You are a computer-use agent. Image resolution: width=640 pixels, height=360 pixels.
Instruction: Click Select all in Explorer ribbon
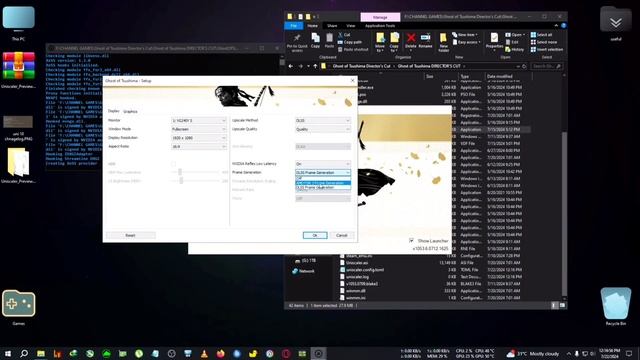point(541,35)
